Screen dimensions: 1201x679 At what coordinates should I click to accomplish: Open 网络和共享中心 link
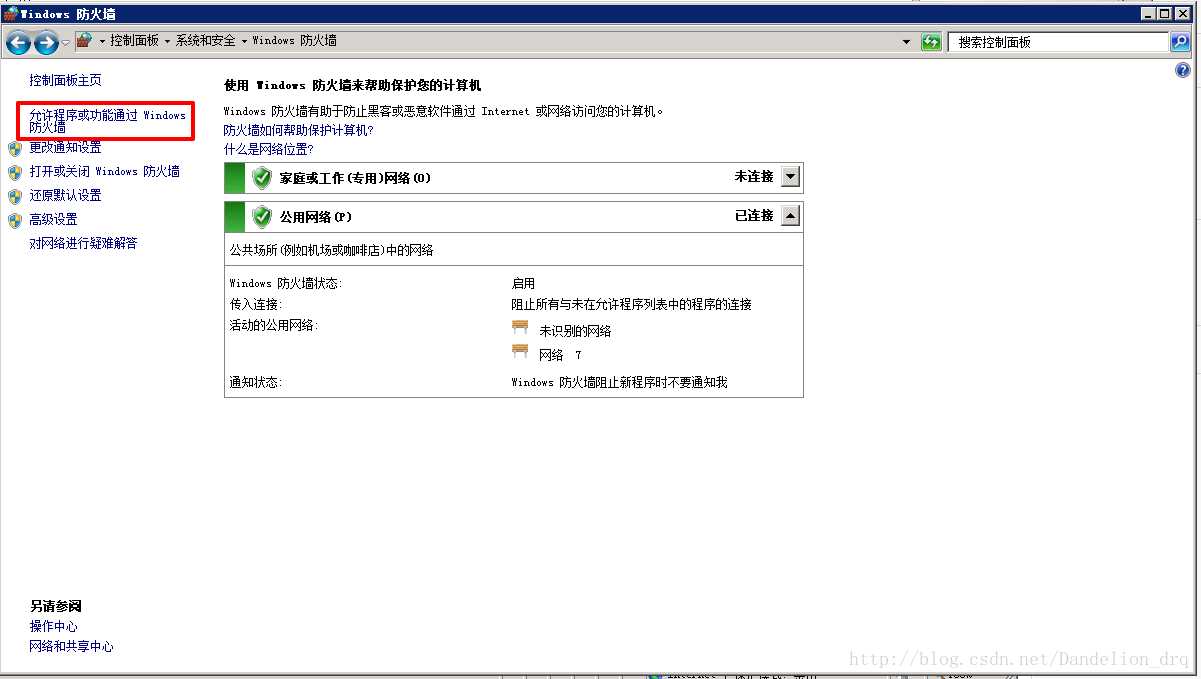point(71,646)
